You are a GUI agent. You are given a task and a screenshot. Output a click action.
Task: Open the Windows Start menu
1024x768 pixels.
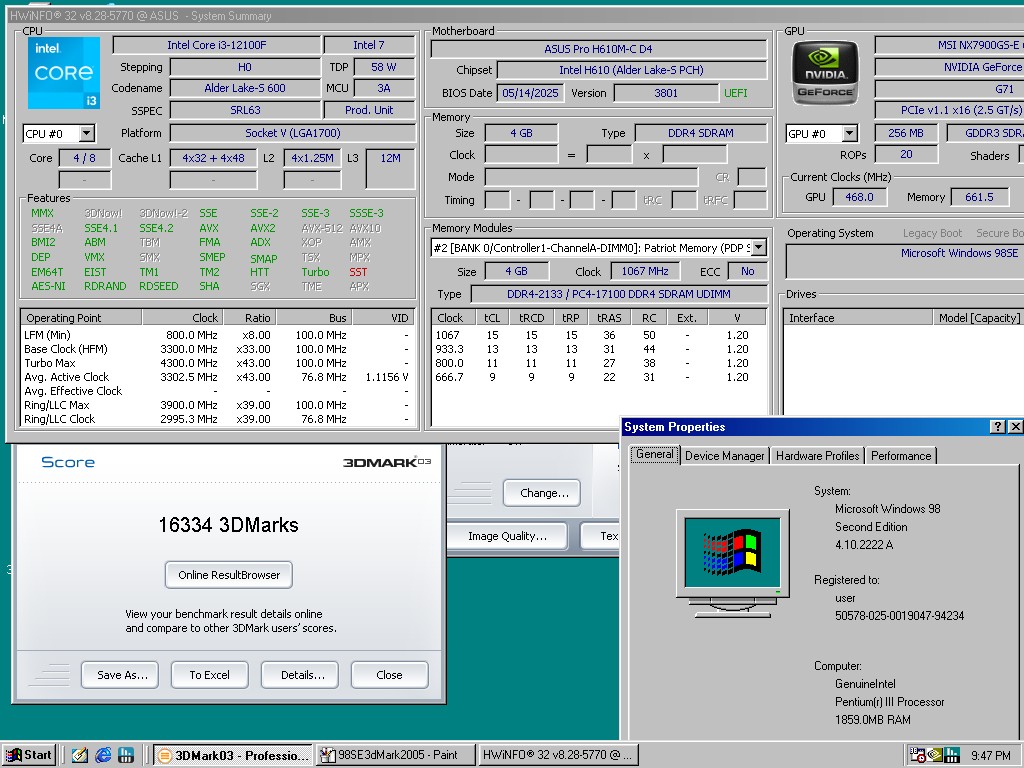point(29,755)
